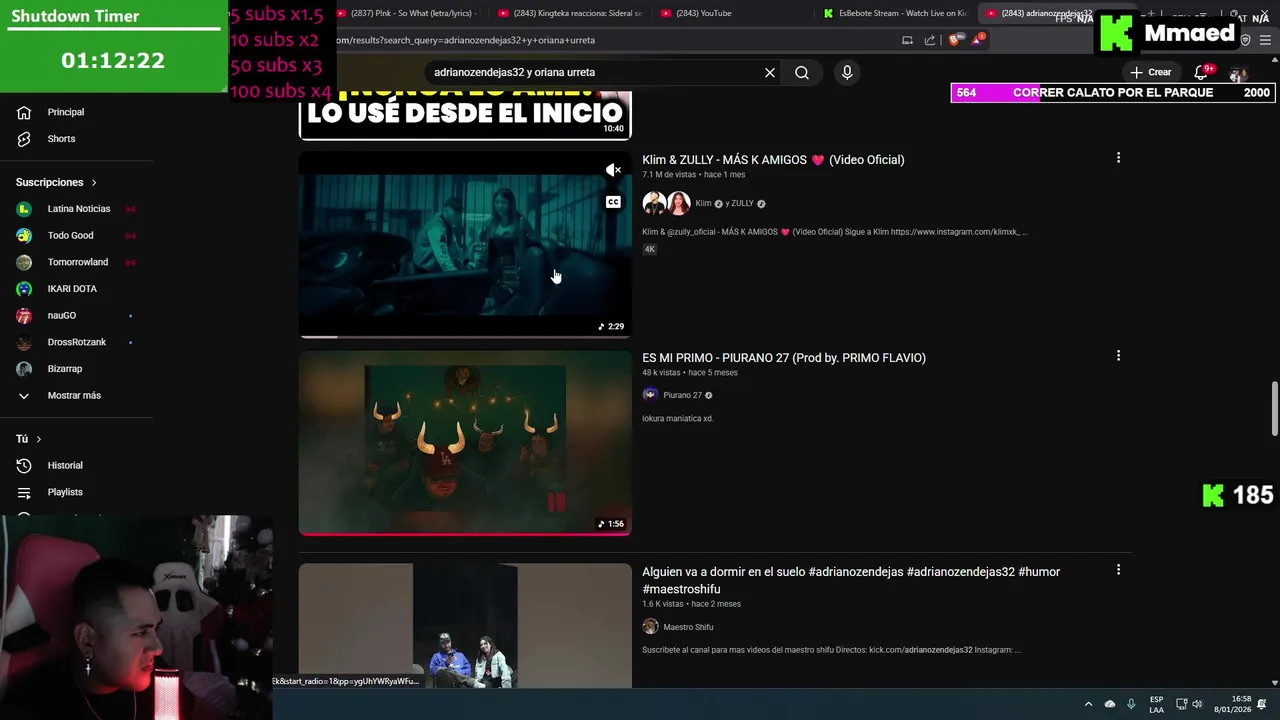The height and width of the screenshot is (720, 1280).
Task: Play the ES MI PRIMO video thumbnail
Action: [x=465, y=443]
